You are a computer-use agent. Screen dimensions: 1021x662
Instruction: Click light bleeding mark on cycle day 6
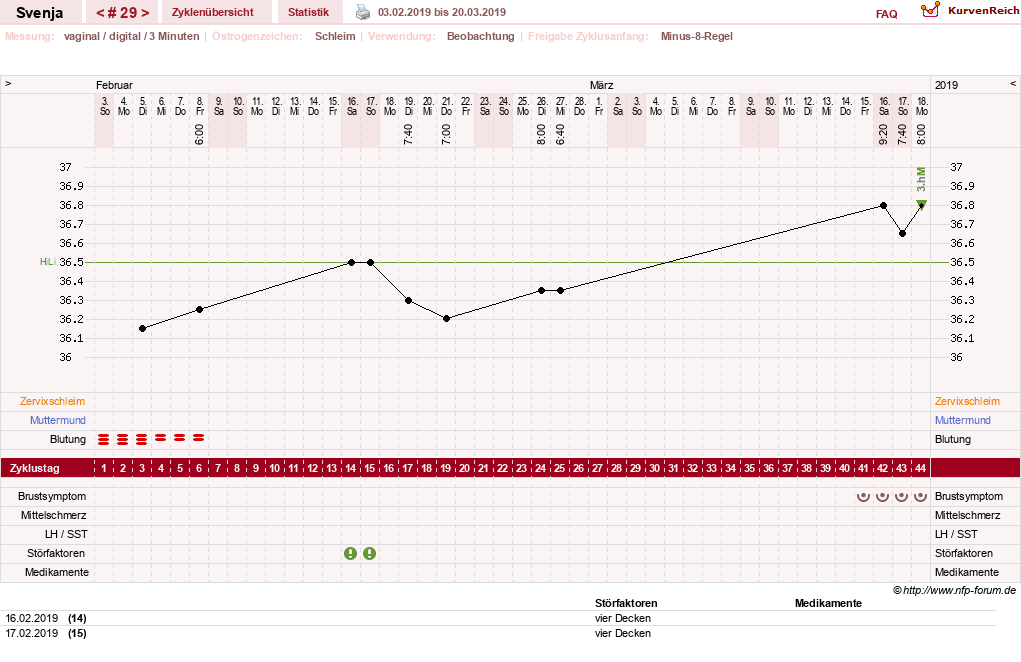199,438
